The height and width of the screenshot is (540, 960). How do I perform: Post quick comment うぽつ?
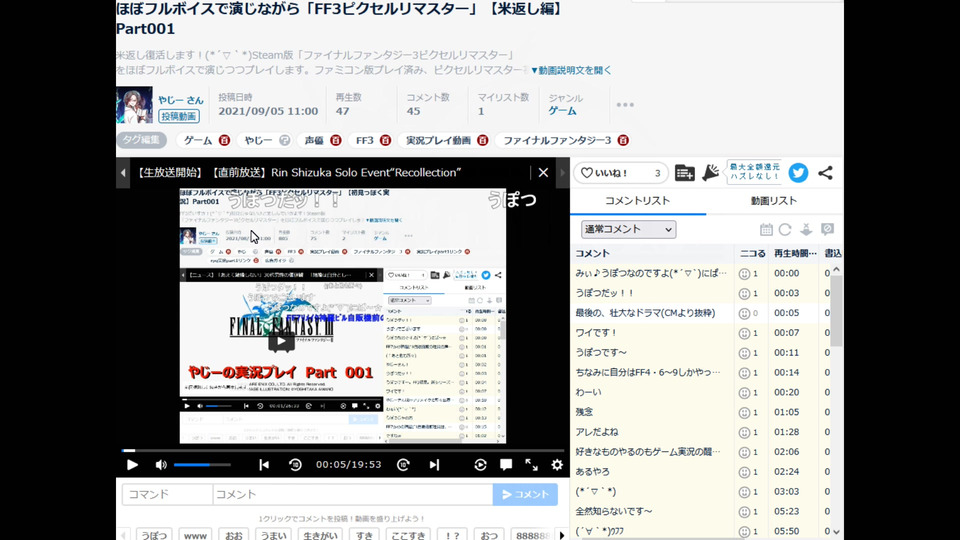click(154, 534)
